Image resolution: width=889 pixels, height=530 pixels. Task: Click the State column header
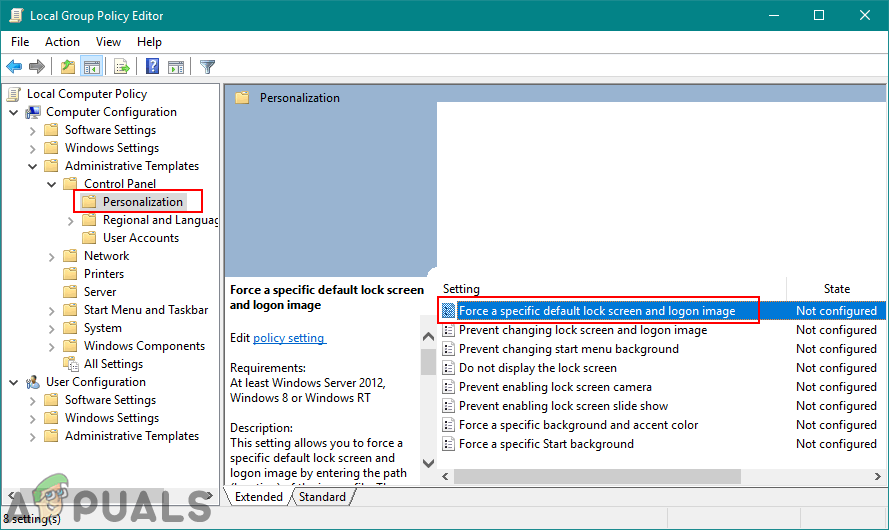point(837,289)
